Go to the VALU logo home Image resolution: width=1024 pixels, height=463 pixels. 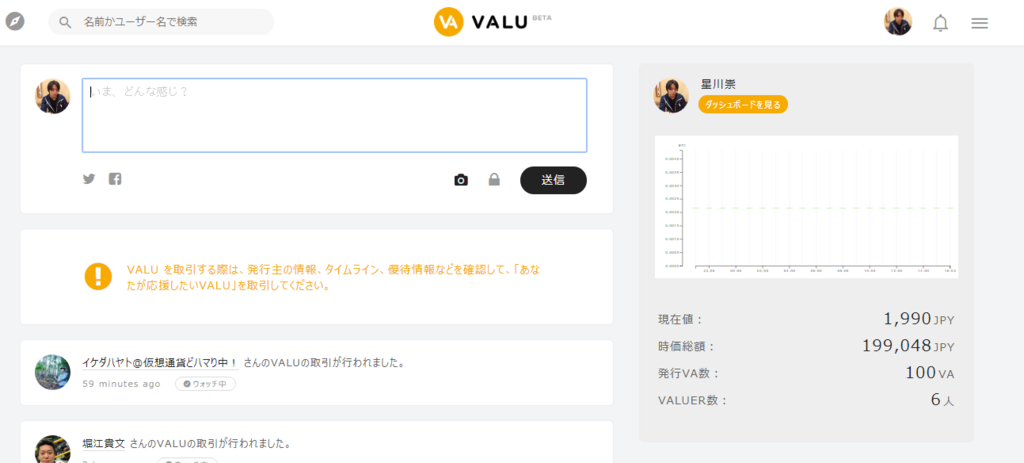coord(492,22)
